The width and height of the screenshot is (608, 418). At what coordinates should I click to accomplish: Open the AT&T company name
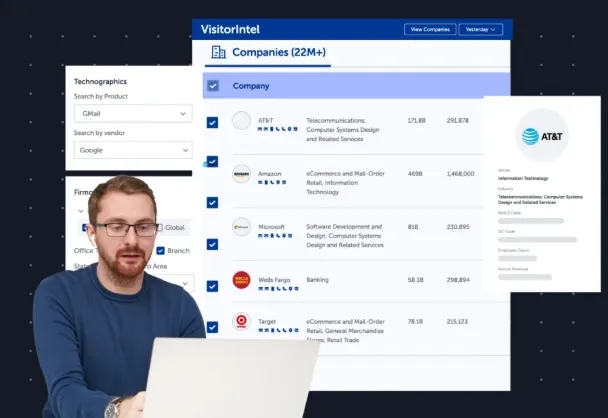(266, 121)
